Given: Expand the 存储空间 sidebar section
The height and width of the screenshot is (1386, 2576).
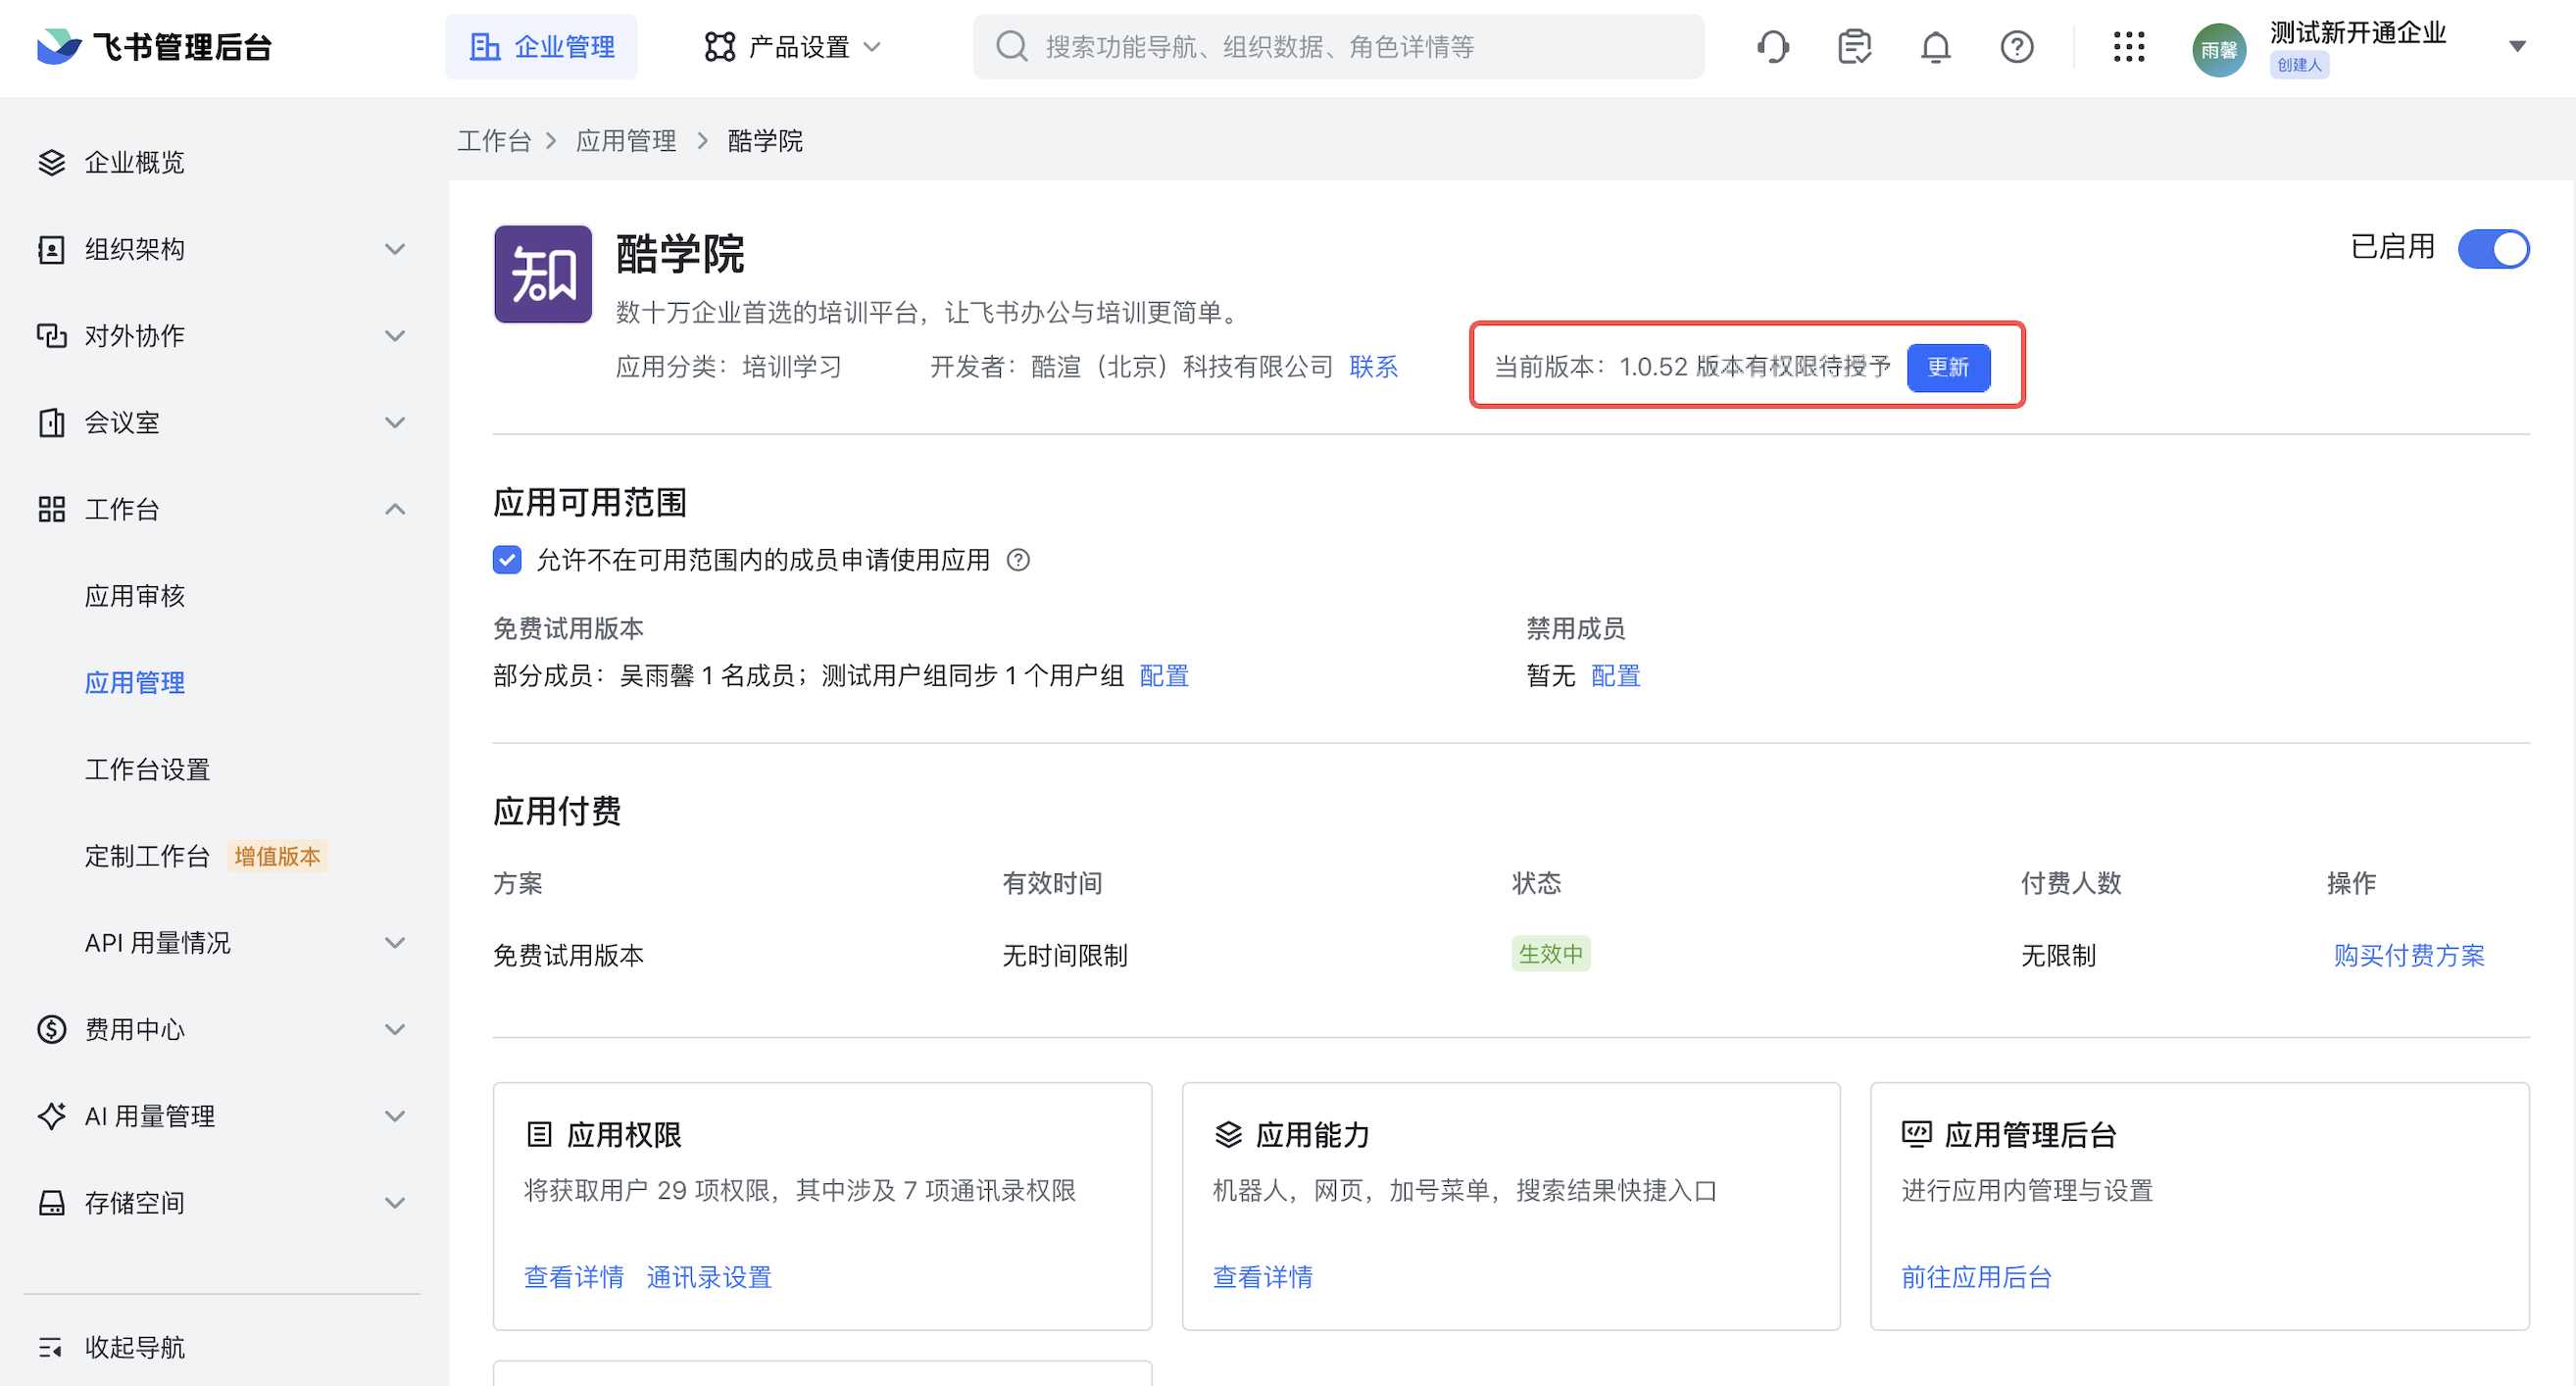Looking at the screenshot, I should [x=395, y=1203].
